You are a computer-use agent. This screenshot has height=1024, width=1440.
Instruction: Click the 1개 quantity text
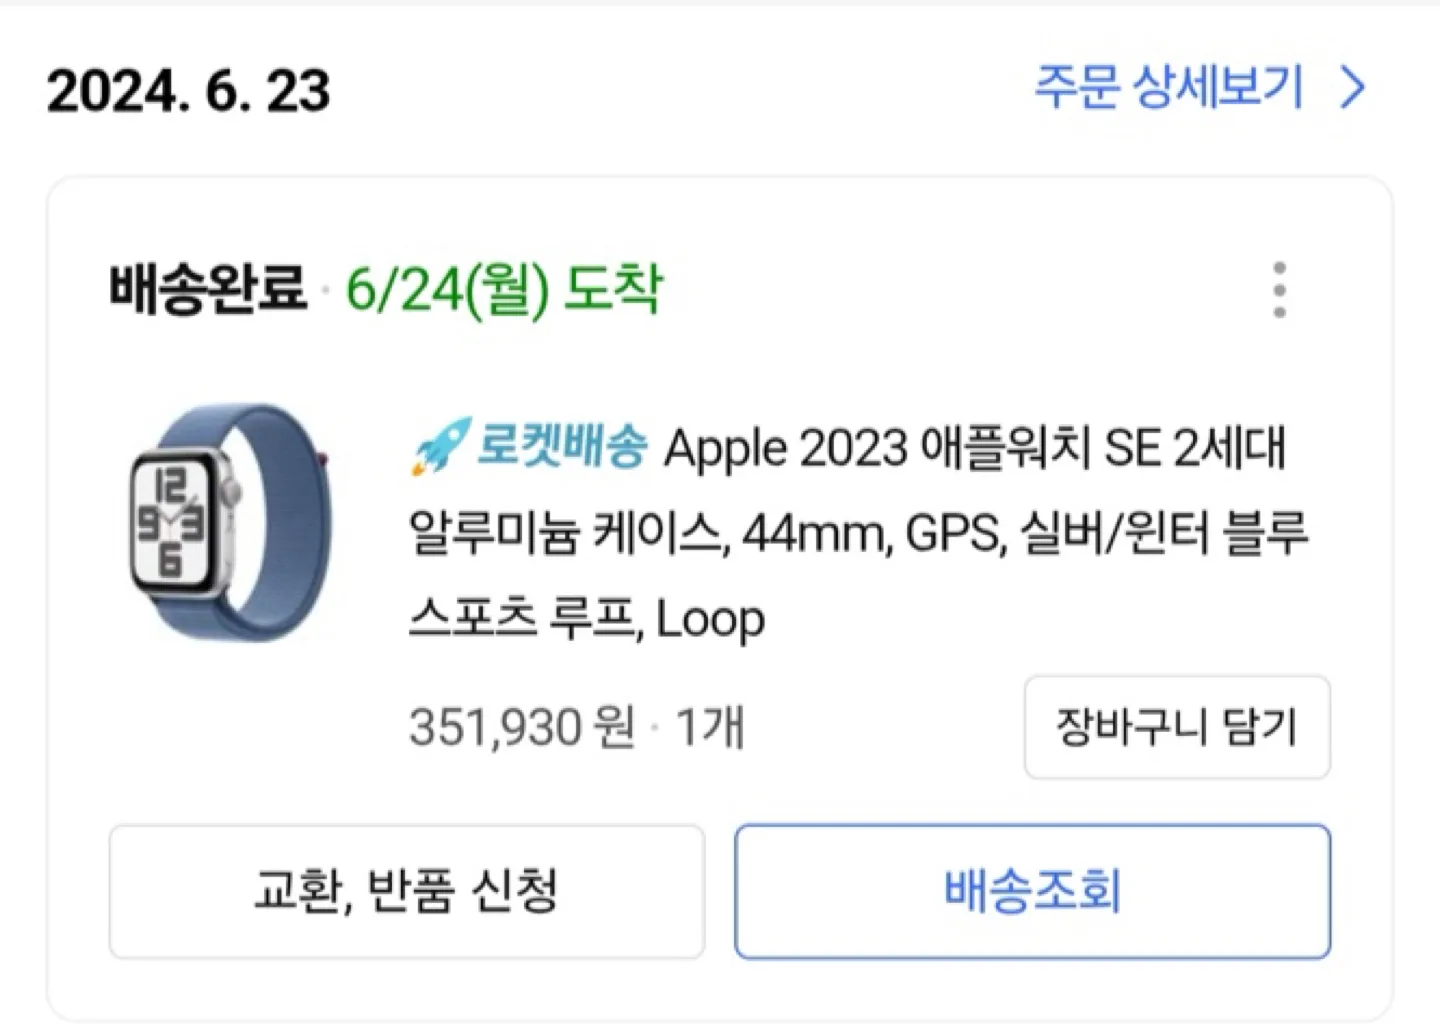(x=709, y=727)
